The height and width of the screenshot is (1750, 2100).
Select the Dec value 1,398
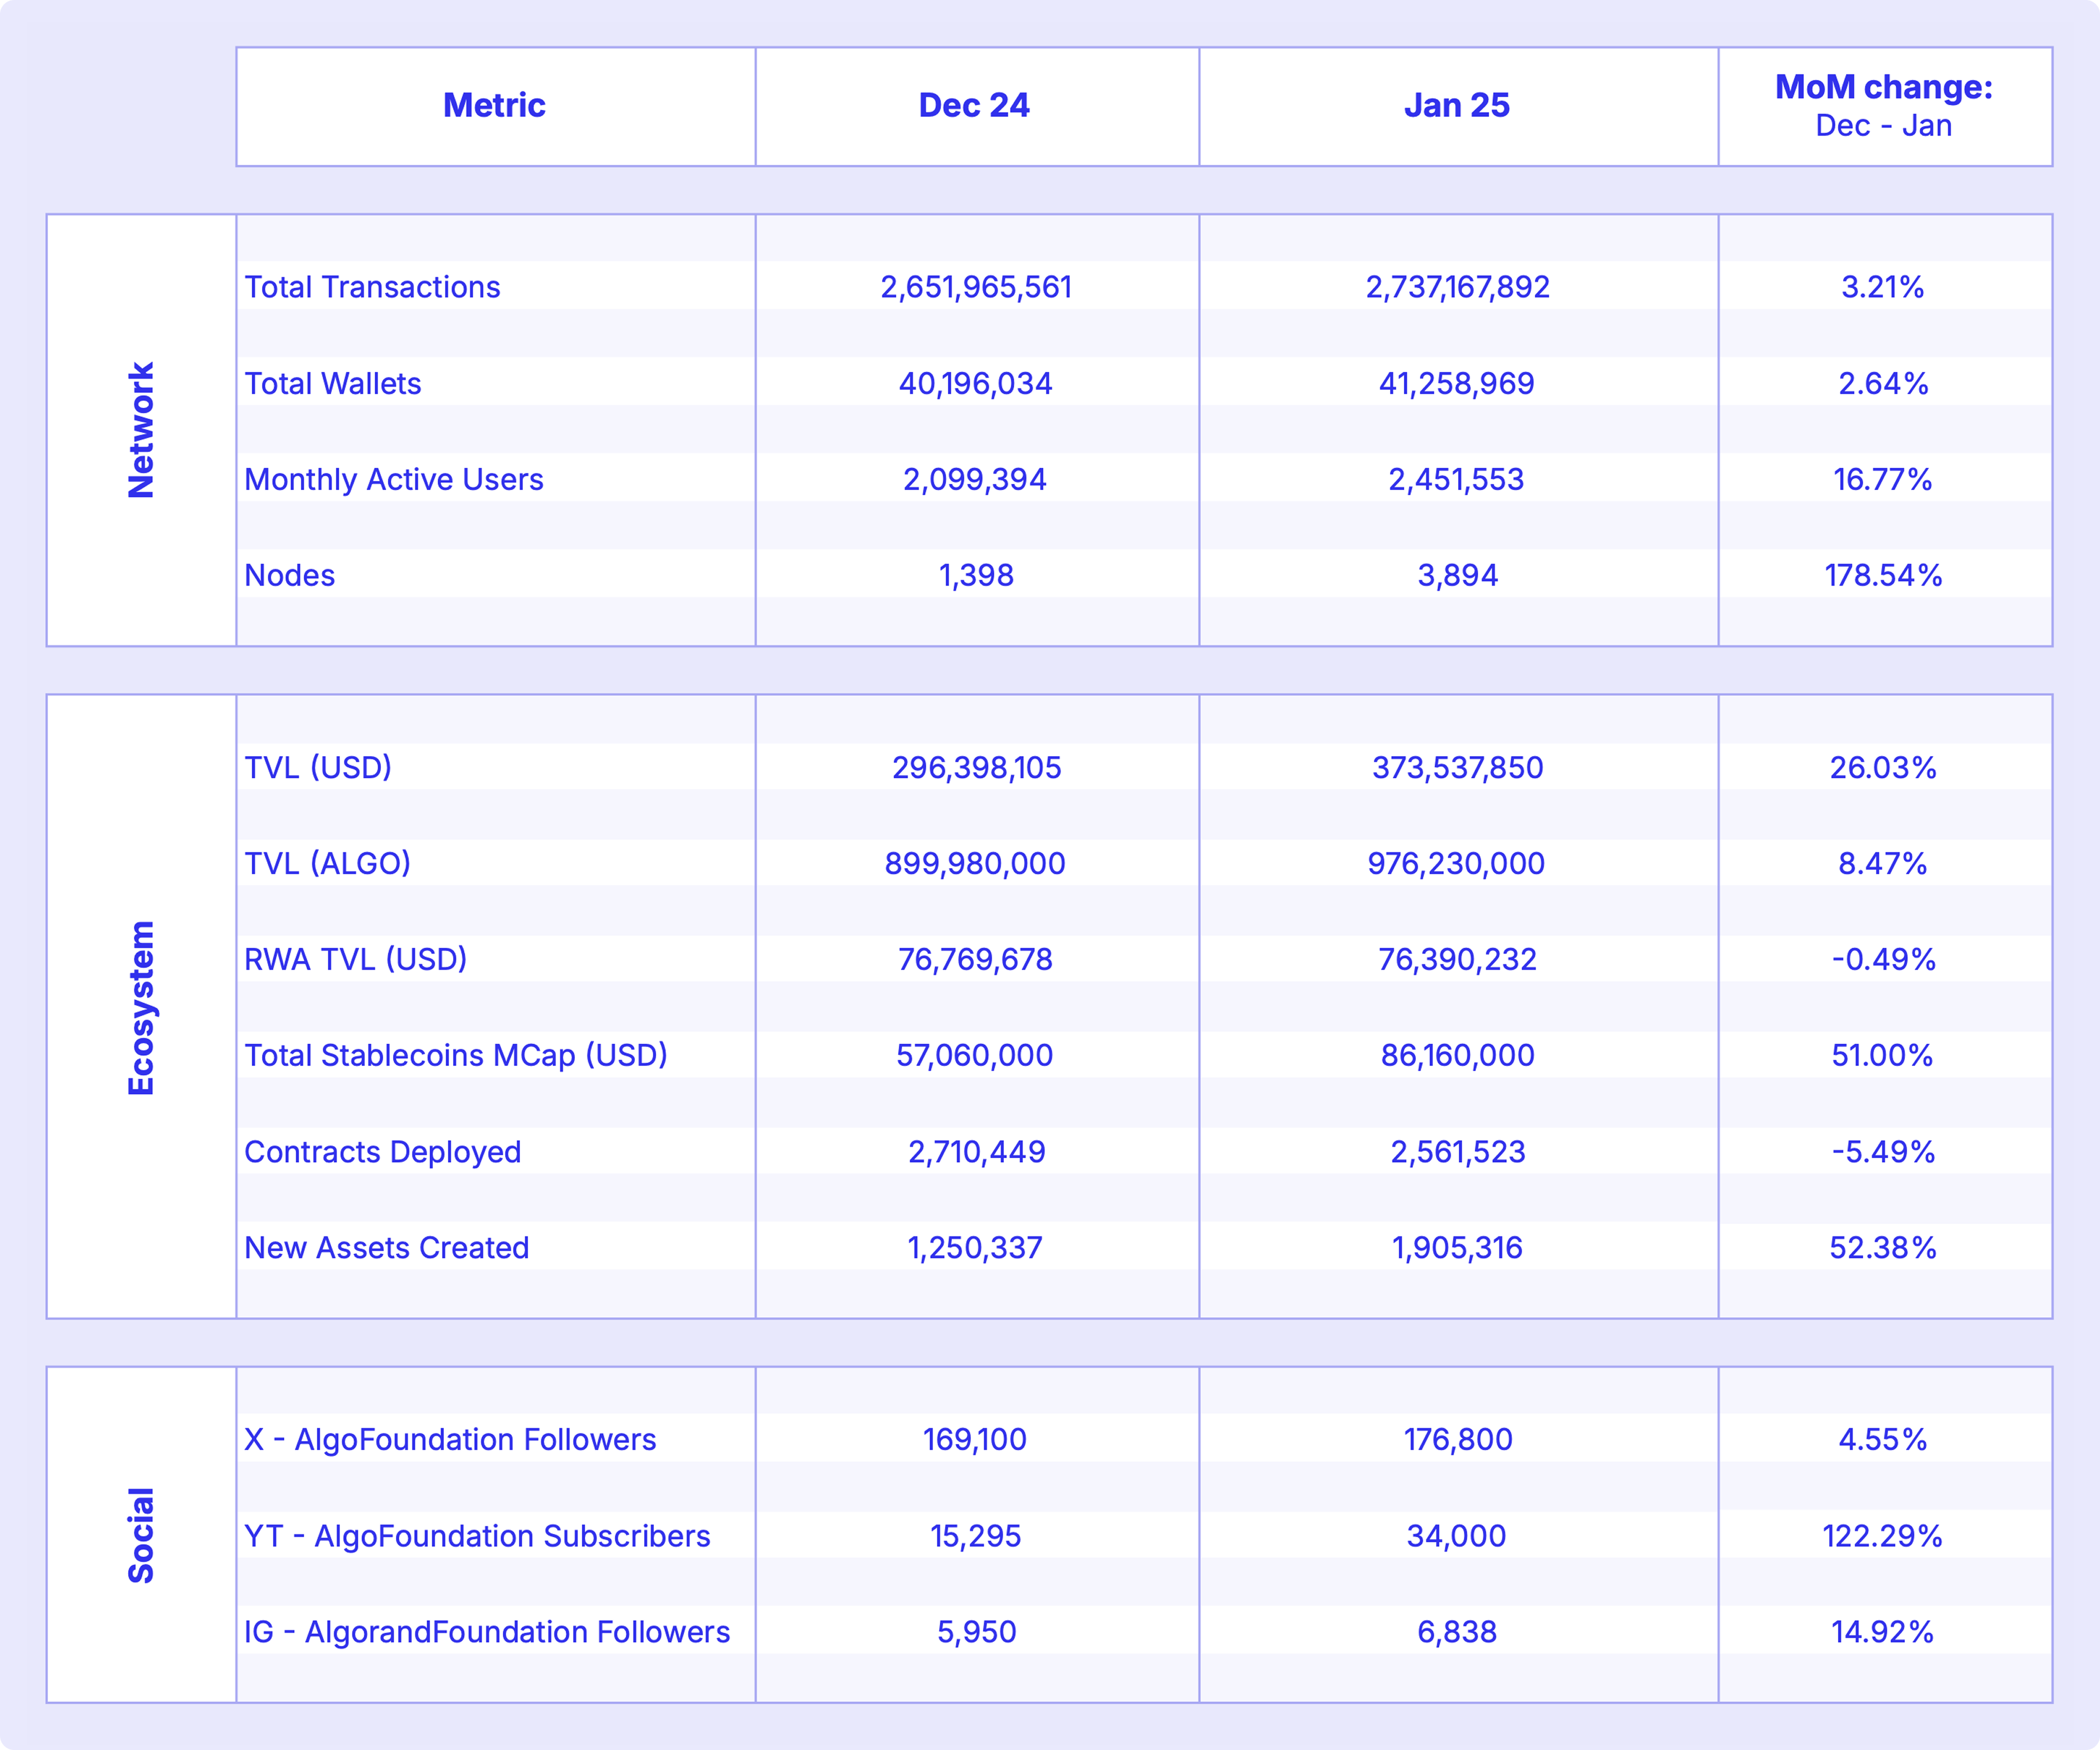pos(976,575)
